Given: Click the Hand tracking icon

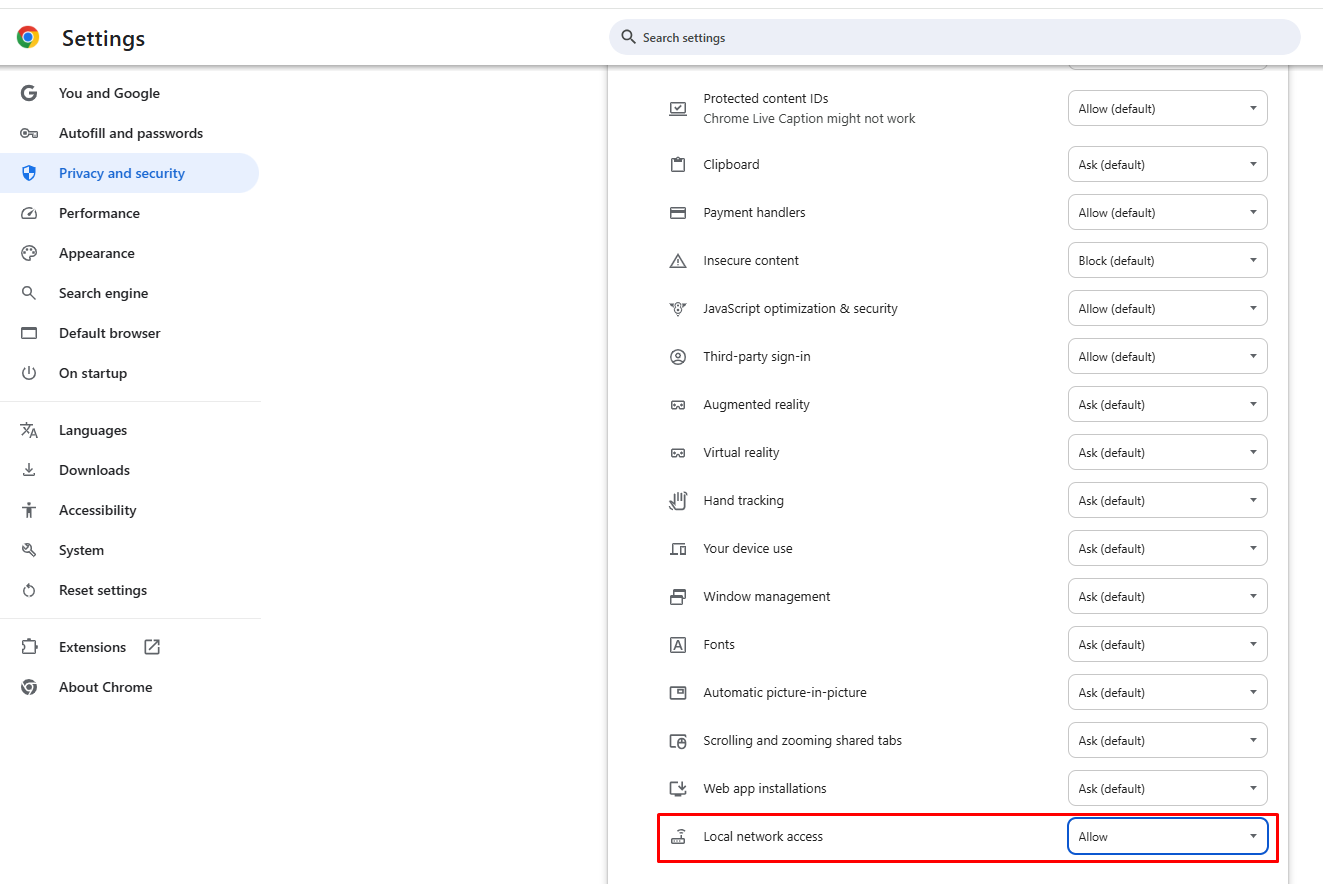Looking at the screenshot, I should pos(678,501).
